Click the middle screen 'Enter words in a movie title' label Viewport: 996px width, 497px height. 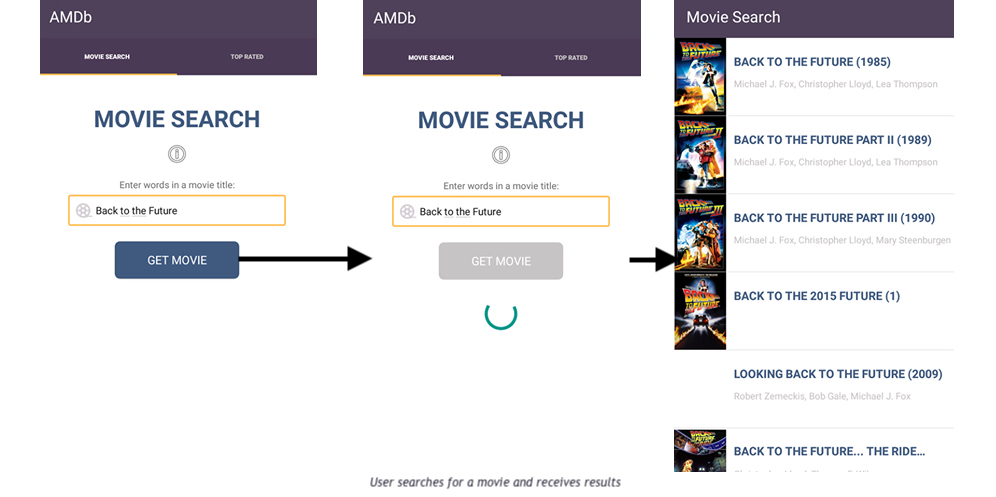click(x=501, y=187)
